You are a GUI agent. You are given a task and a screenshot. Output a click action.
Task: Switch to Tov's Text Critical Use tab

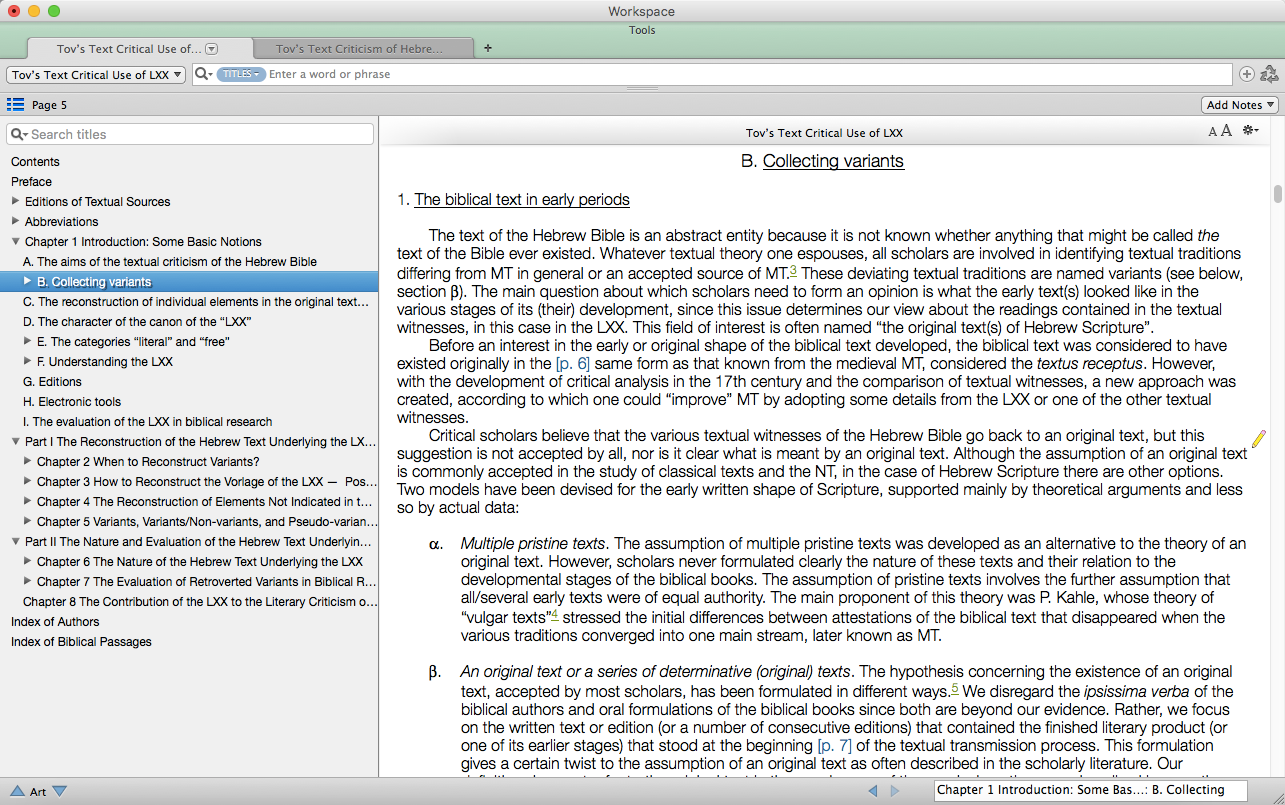point(140,48)
